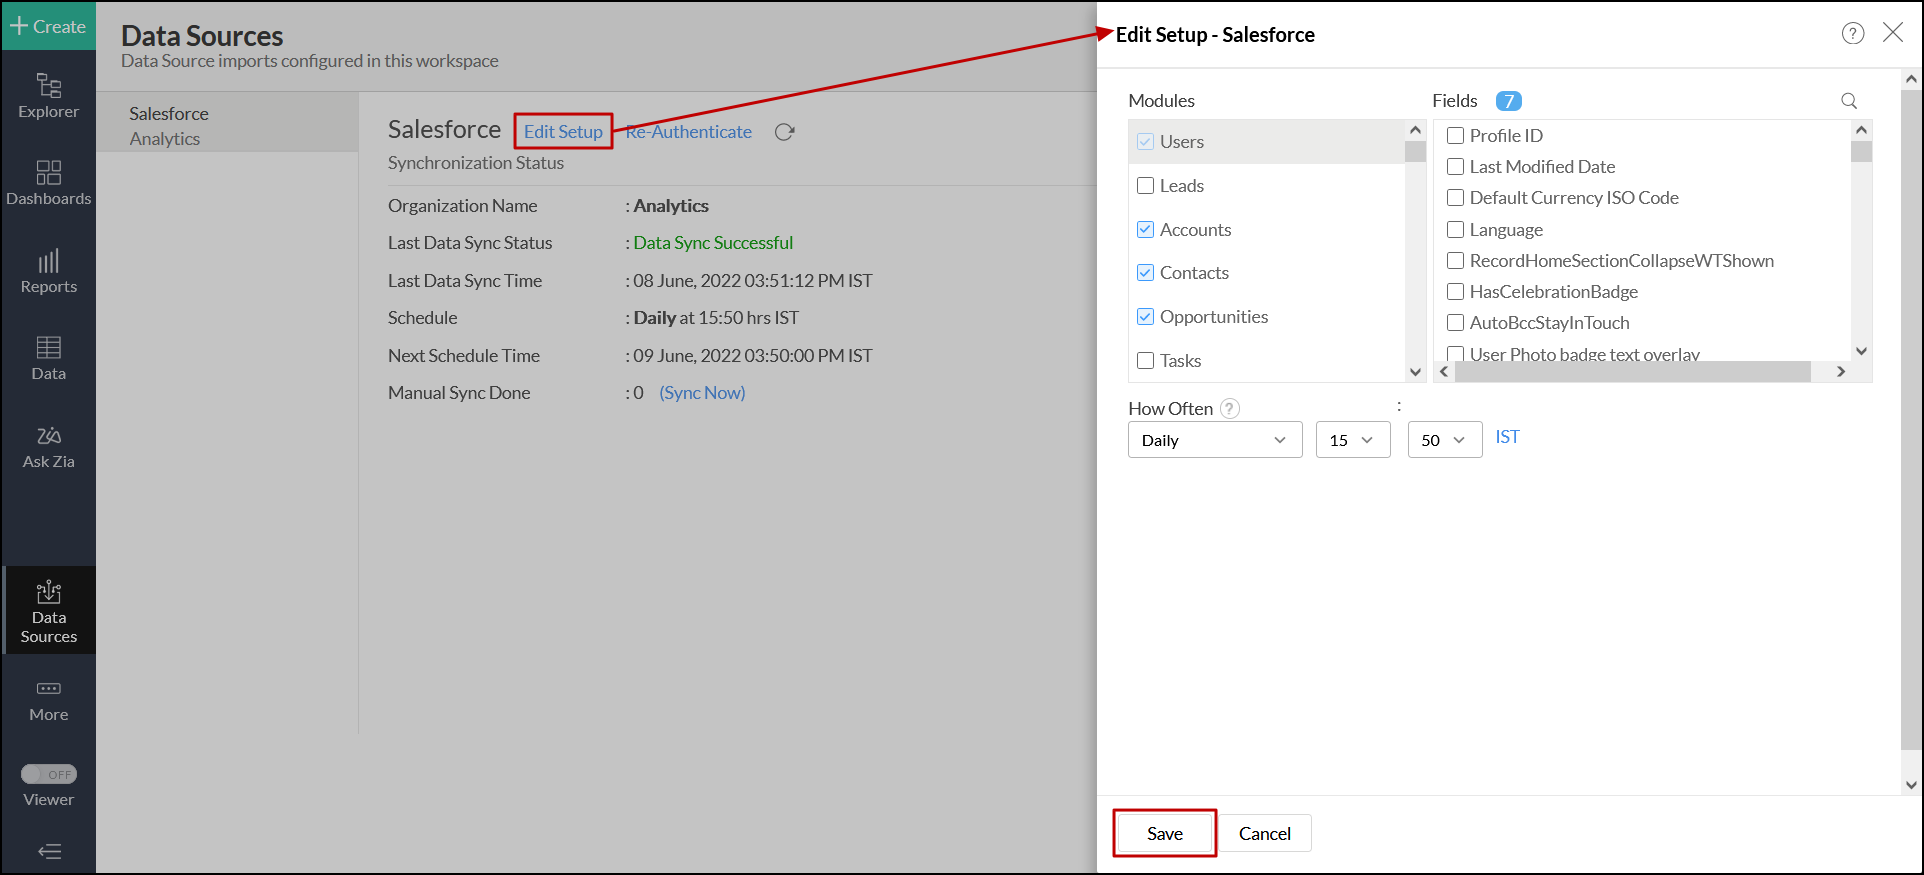Open the minutes dropdown showing 50
The height and width of the screenshot is (875, 1924).
coord(1444,440)
